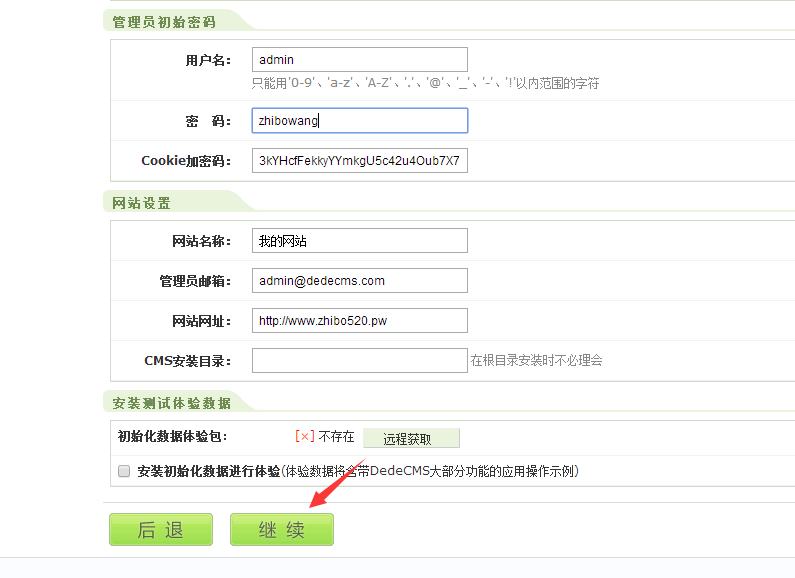The height and width of the screenshot is (578, 795).
Task: Click the [×] not-exist status icon
Action: 305,437
